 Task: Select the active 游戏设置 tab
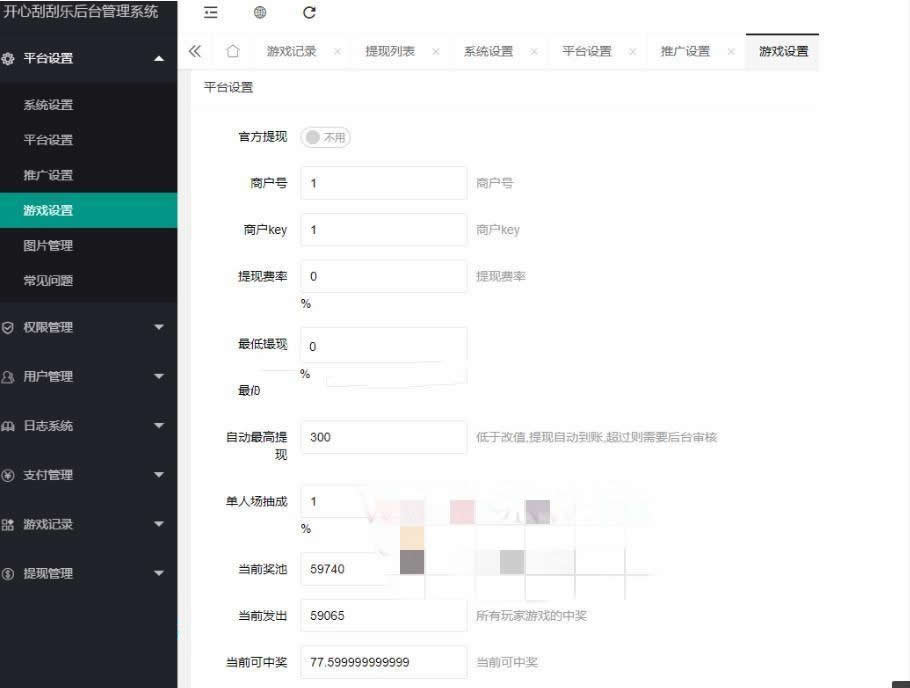783,51
